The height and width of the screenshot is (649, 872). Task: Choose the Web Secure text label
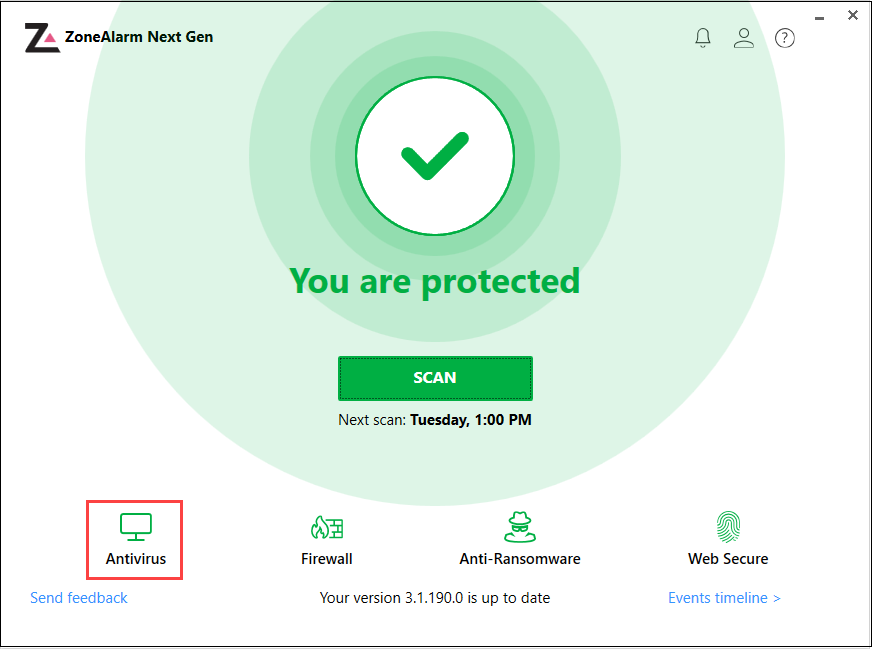pos(728,559)
